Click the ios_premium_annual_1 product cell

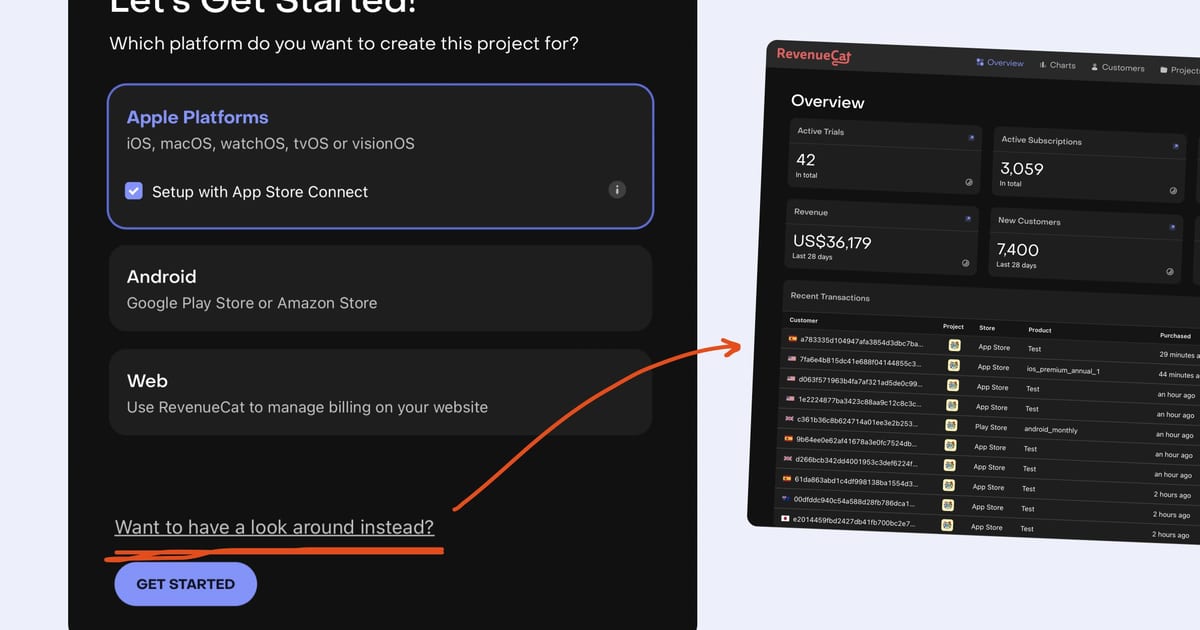[1062, 370]
